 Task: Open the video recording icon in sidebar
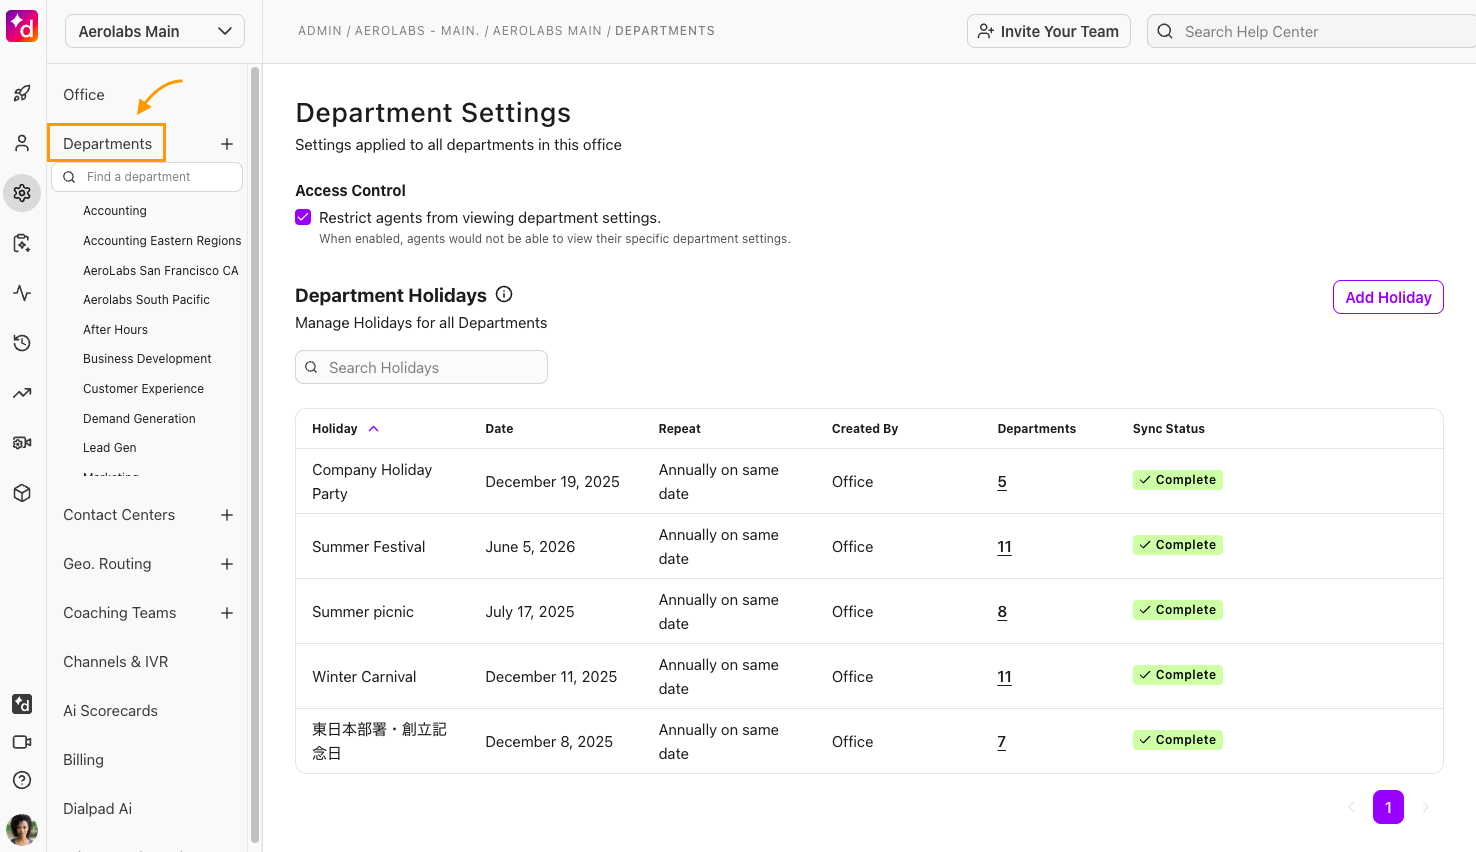(x=22, y=443)
